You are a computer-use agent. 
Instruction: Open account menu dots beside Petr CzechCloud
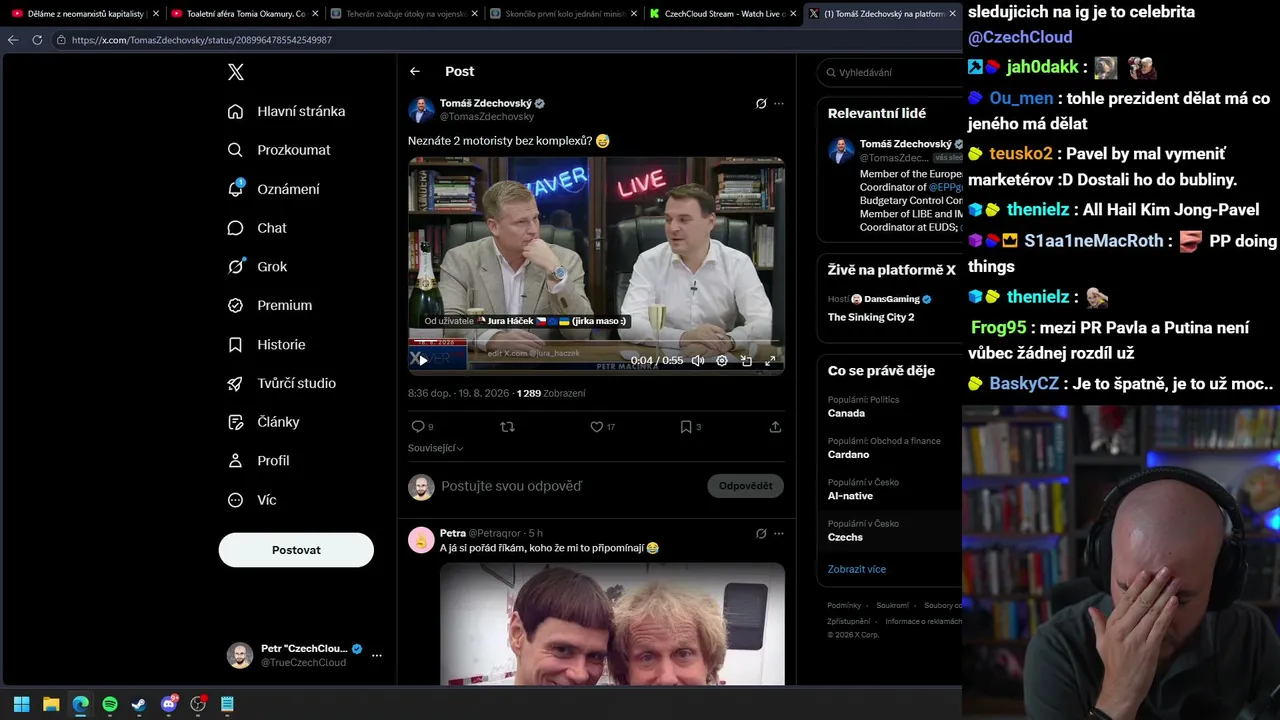point(377,656)
